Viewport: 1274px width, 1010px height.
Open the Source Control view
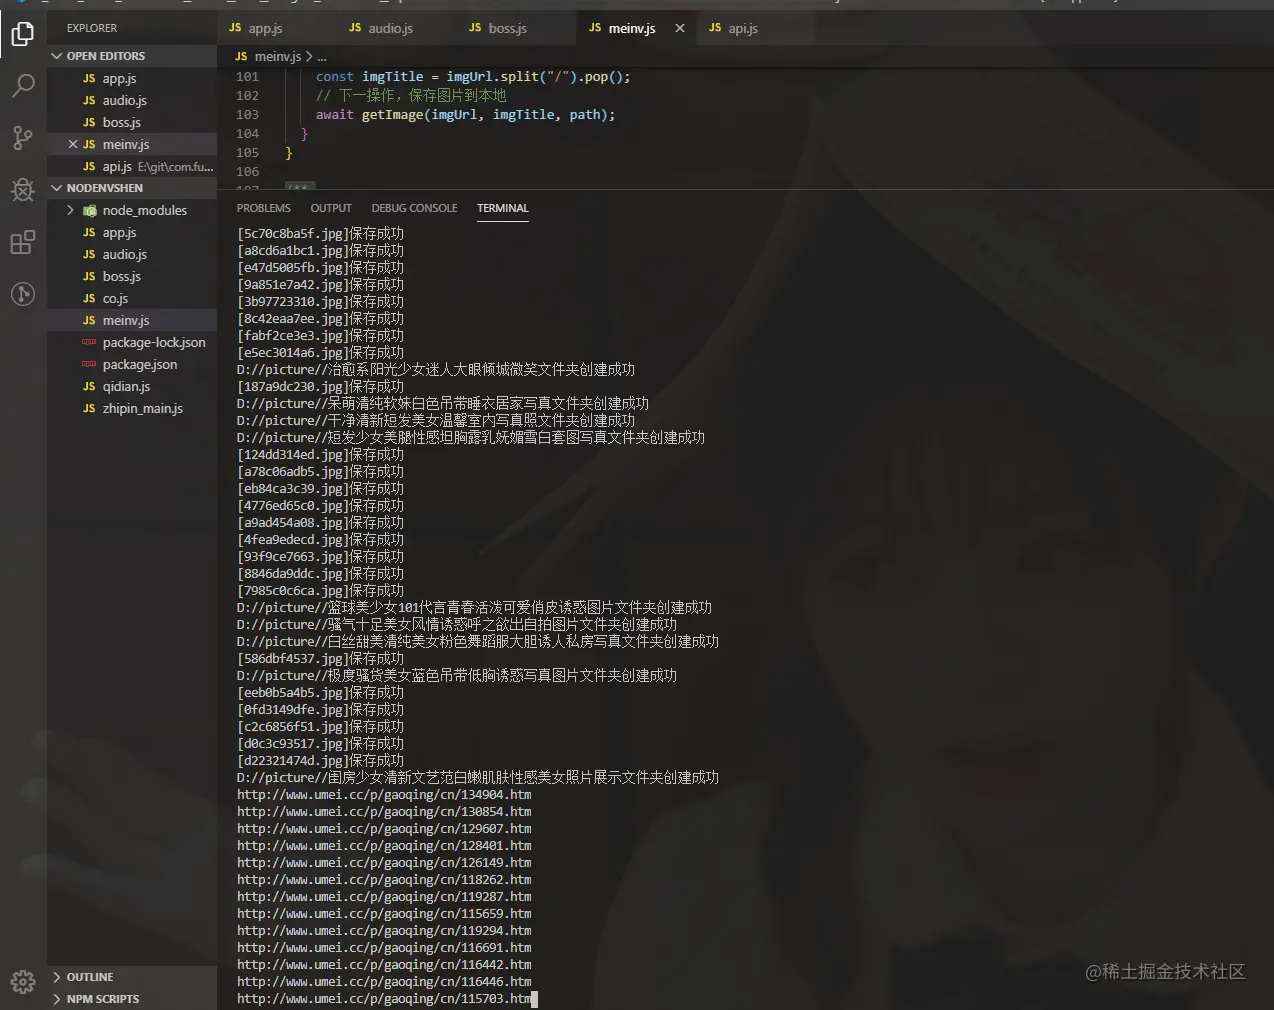(x=22, y=138)
